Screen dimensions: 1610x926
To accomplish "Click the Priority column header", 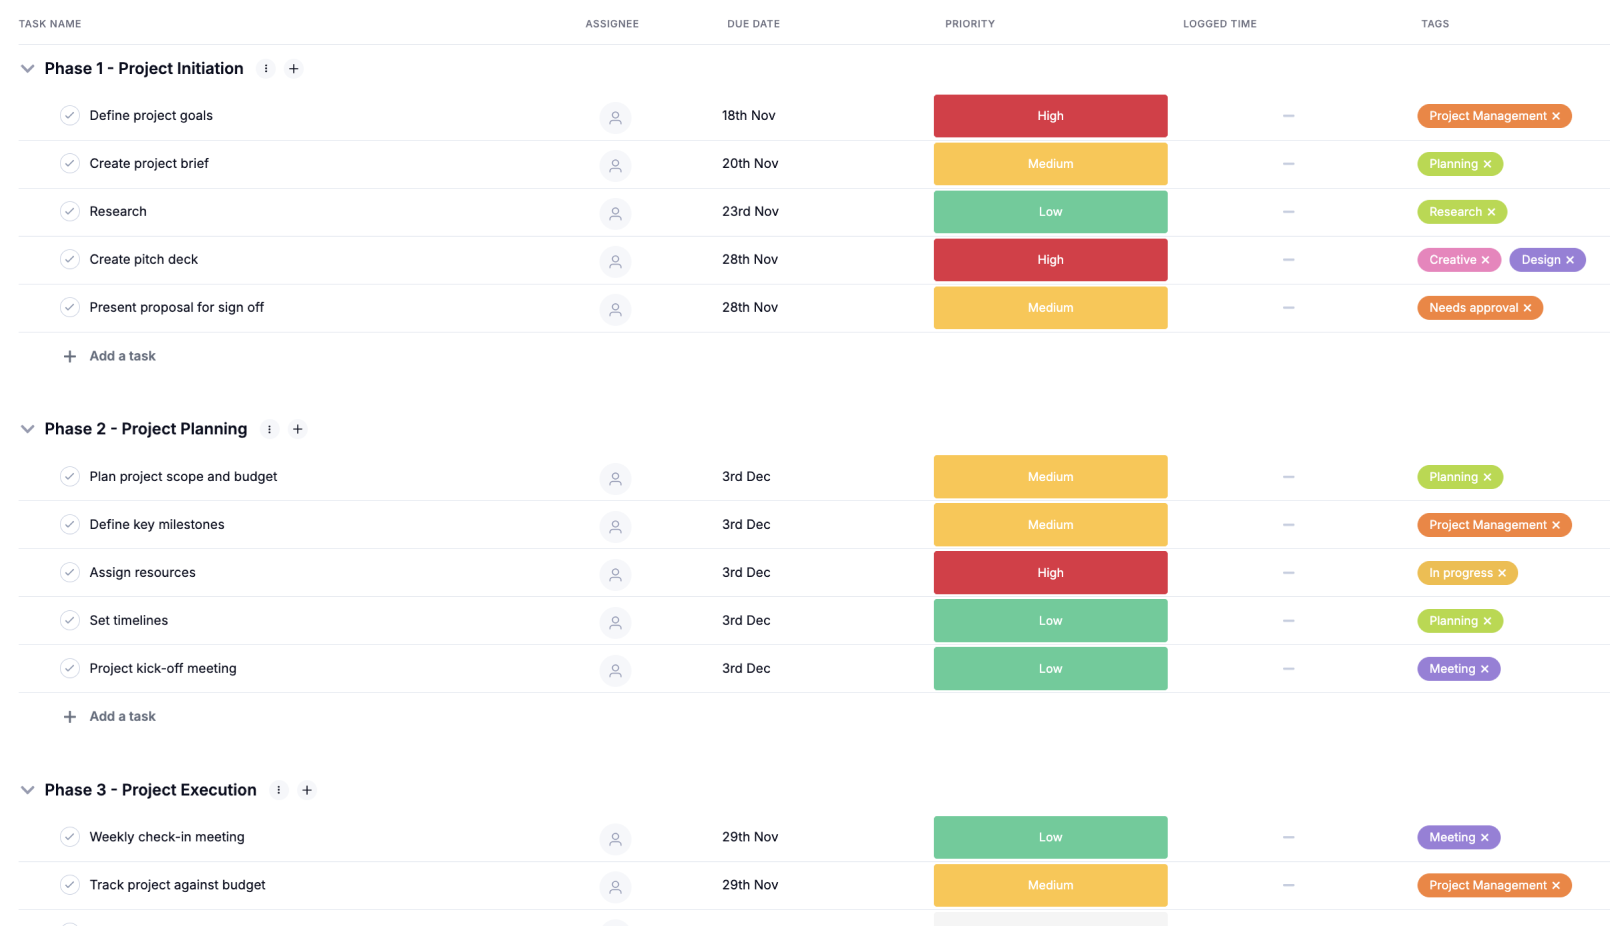I will pyautogui.click(x=969, y=24).
